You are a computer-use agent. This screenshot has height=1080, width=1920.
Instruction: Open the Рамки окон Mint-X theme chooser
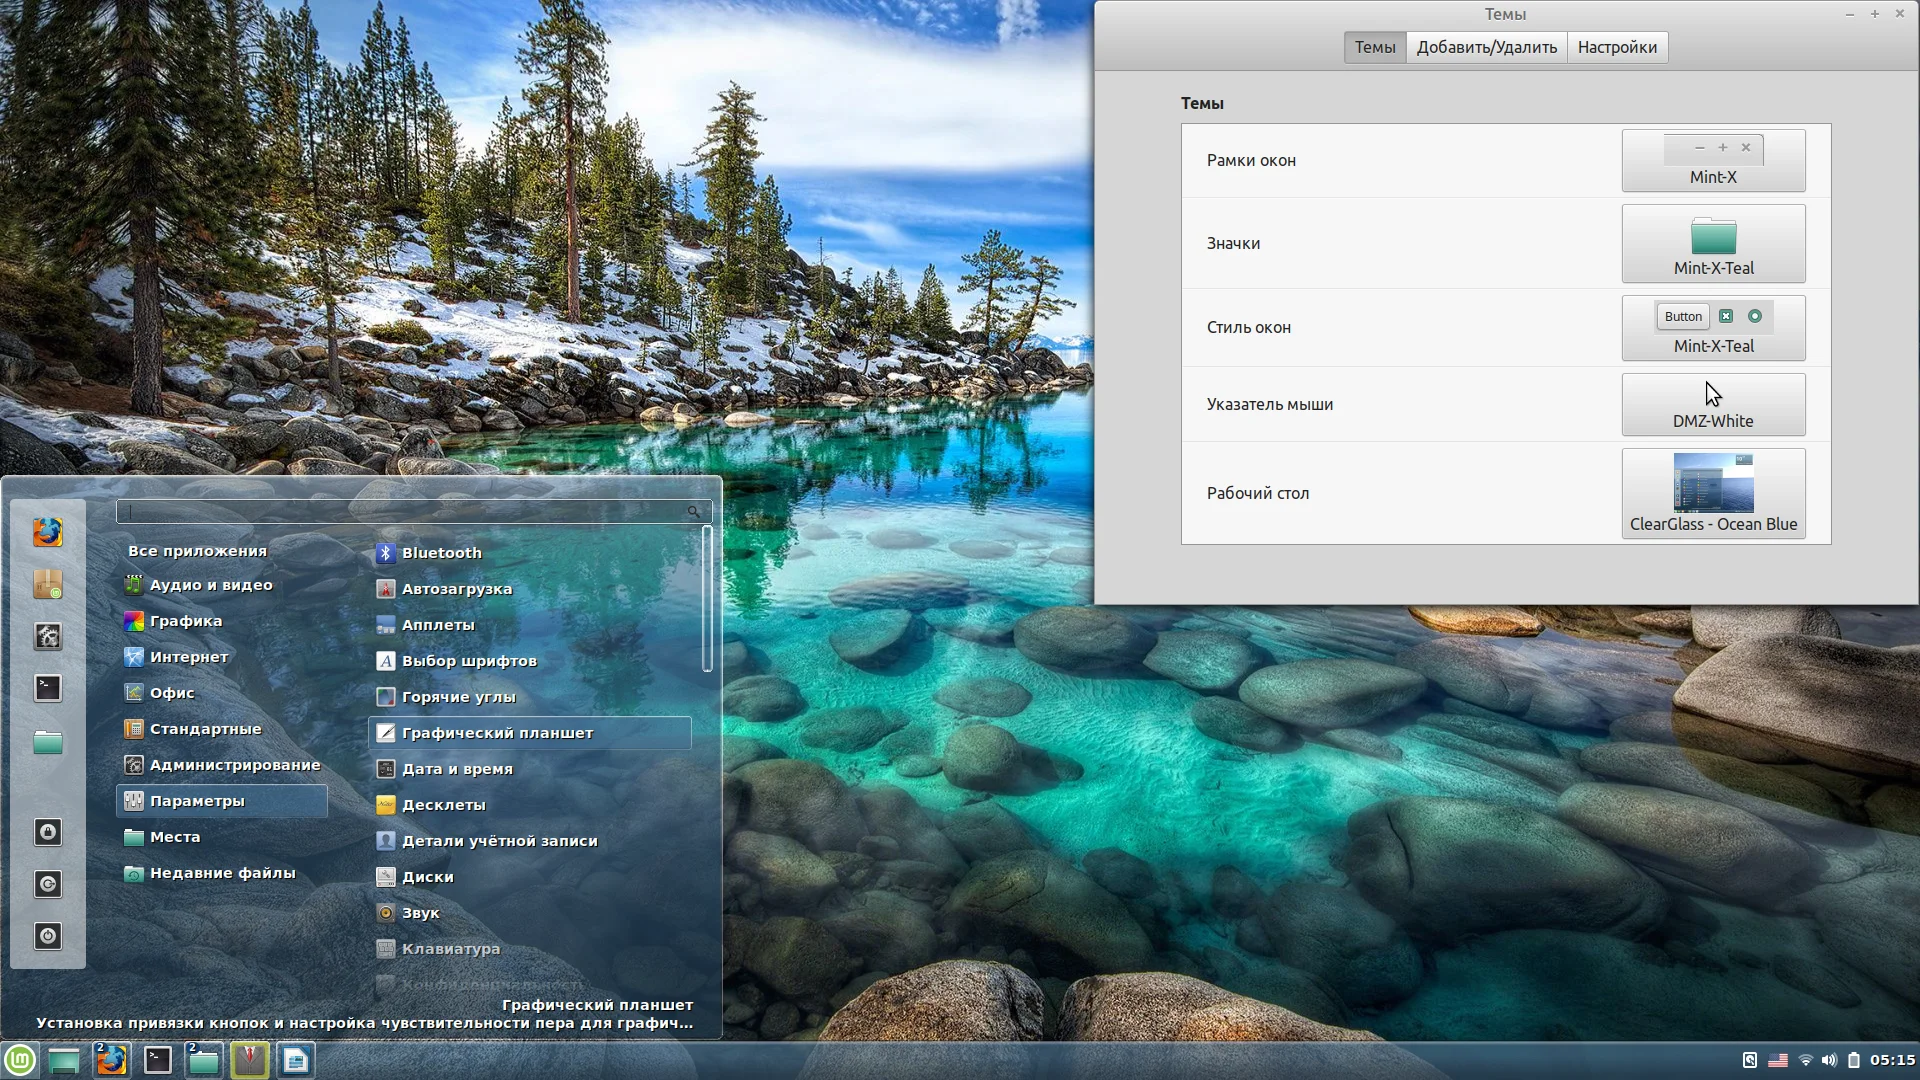pos(1713,160)
